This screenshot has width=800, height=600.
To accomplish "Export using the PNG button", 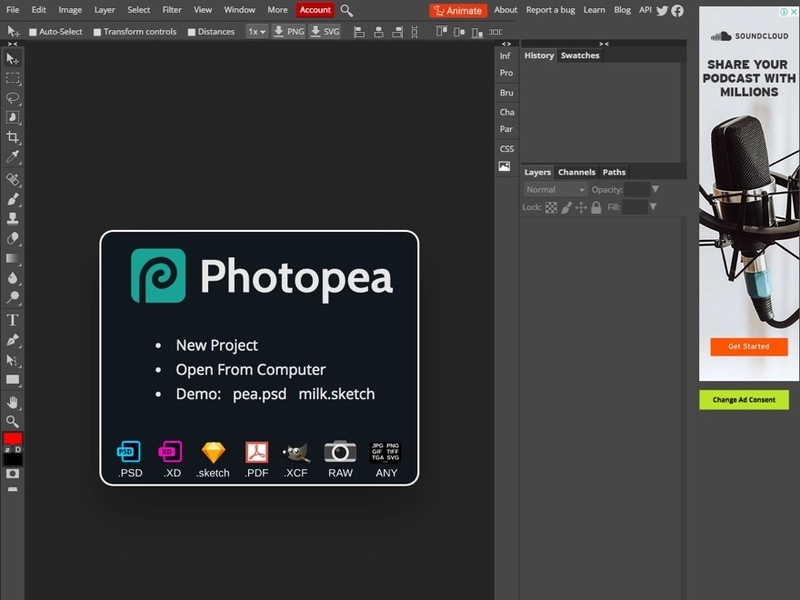I will click(x=288, y=32).
